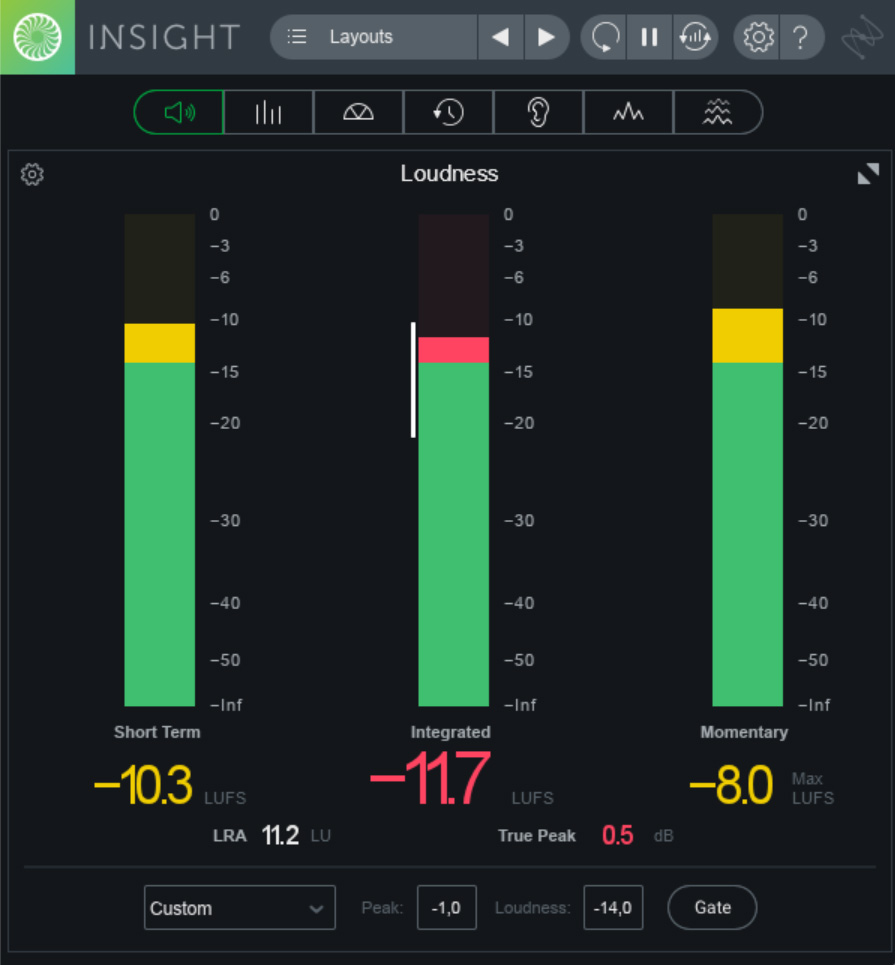Toggle the History module tab
This screenshot has width=895, height=965.
(x=448, y=112)
